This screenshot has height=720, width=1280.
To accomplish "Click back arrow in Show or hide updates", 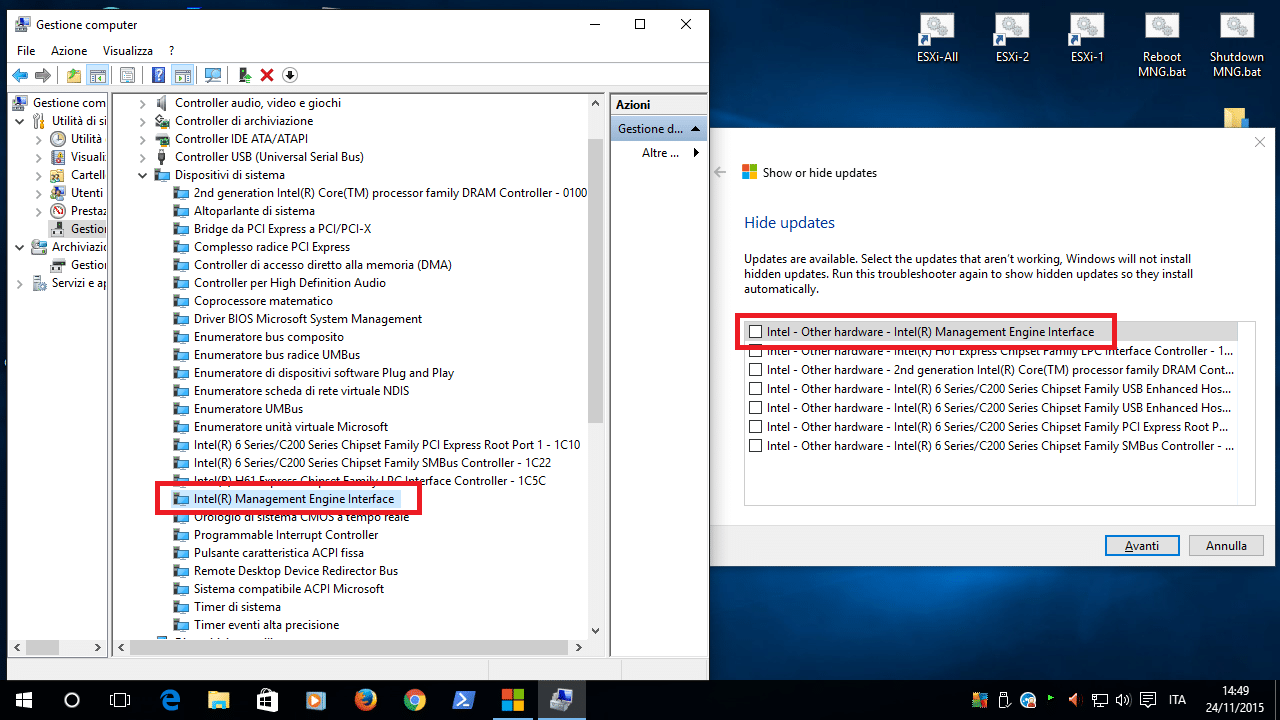I will coord(720,172).
